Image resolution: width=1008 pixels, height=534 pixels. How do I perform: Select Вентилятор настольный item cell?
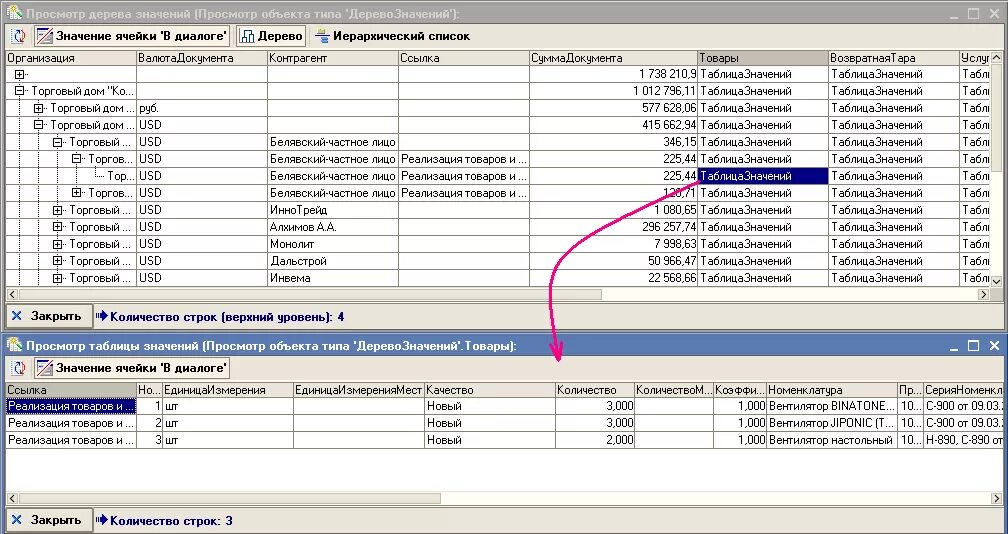[x=832, y=440]
